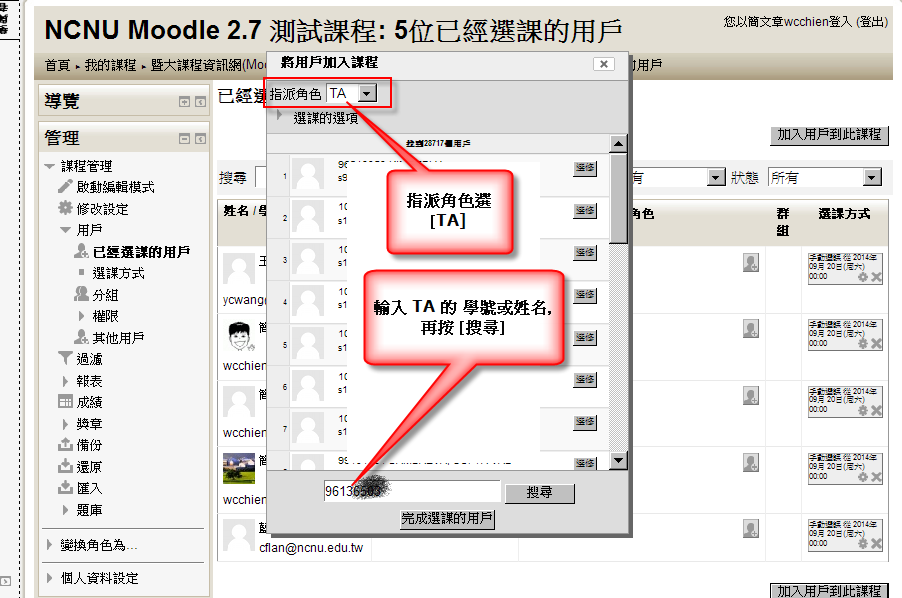902x598 pixels.
Task: Go to 首頁 in the breadcrumb
Action: tap(57, 65)
